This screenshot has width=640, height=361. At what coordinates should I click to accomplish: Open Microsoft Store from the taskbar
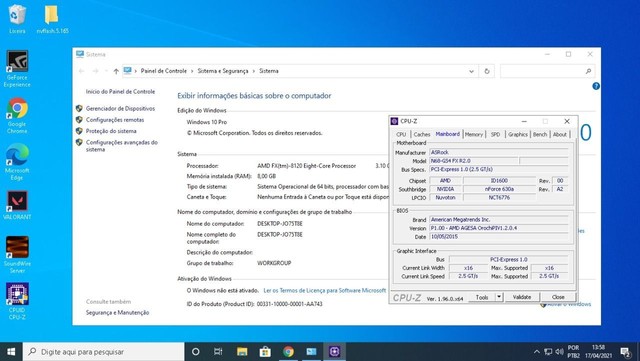click(265, 352)
